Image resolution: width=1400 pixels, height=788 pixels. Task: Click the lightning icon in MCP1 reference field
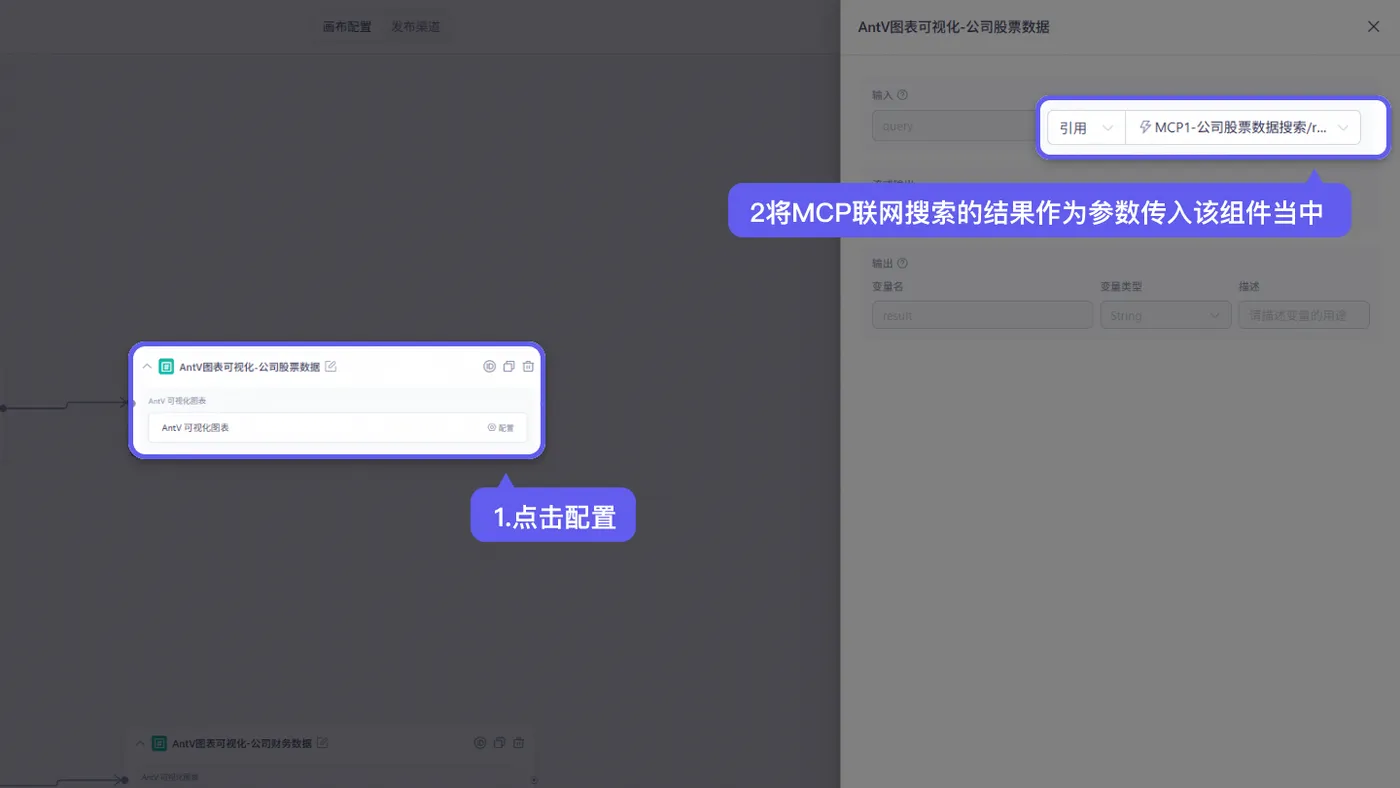[1145, 128]
